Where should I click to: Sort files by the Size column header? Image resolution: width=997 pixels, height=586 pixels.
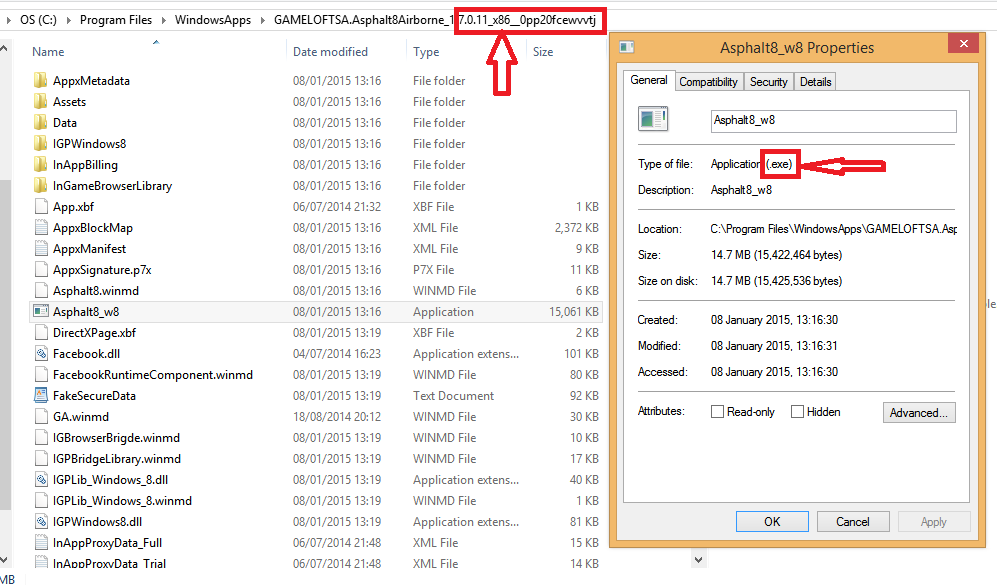[542, 51]
